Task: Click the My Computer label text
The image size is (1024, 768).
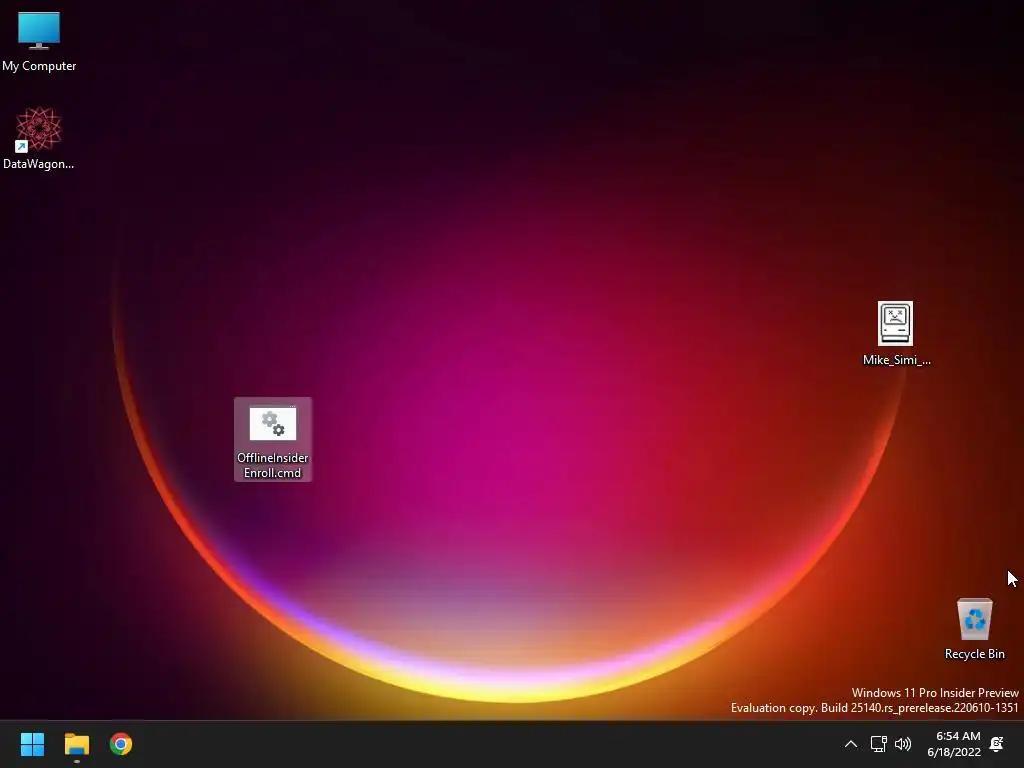Action: coord(39,66)
